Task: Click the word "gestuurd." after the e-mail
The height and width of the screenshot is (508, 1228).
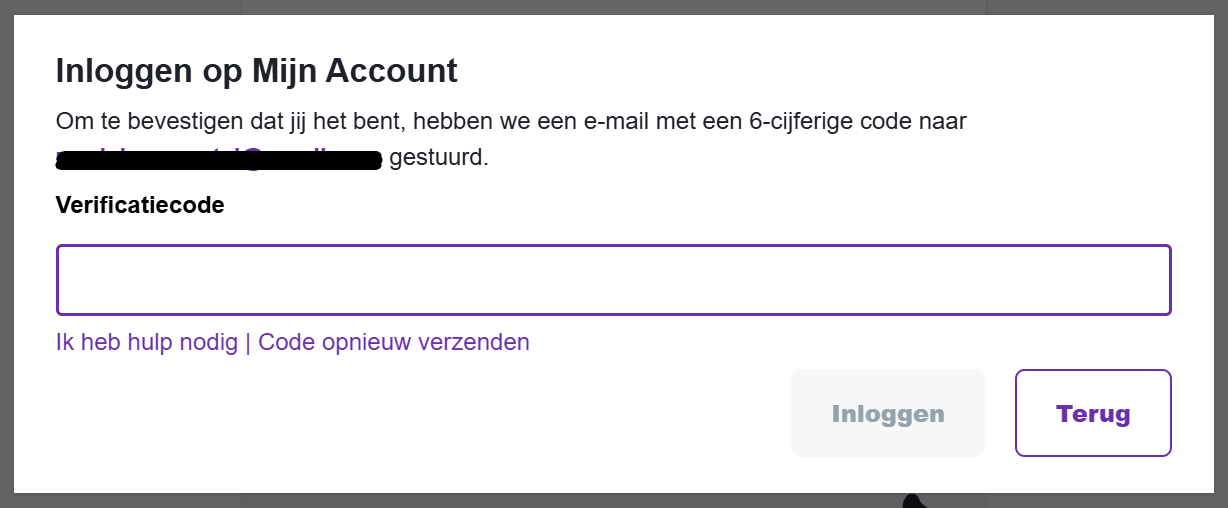Action: [438, 158]
